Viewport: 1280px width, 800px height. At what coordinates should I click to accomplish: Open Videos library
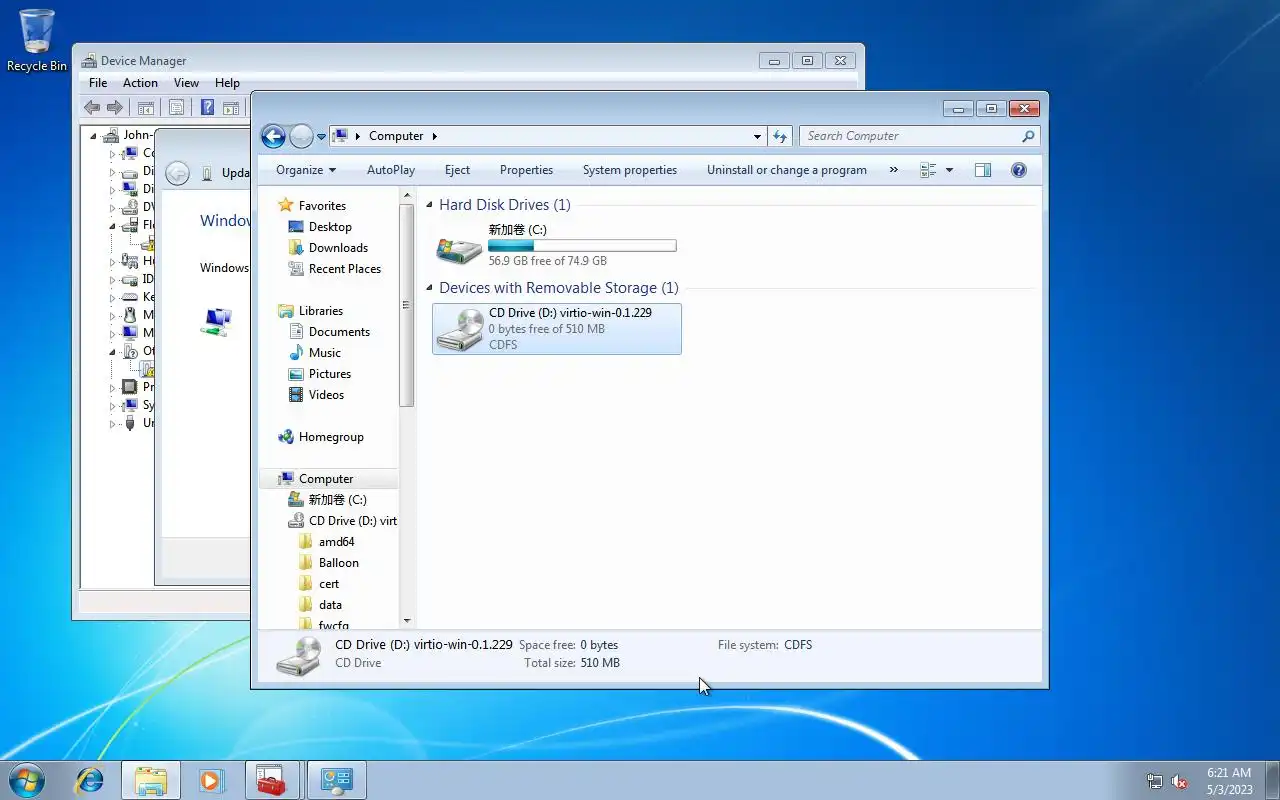326,395
